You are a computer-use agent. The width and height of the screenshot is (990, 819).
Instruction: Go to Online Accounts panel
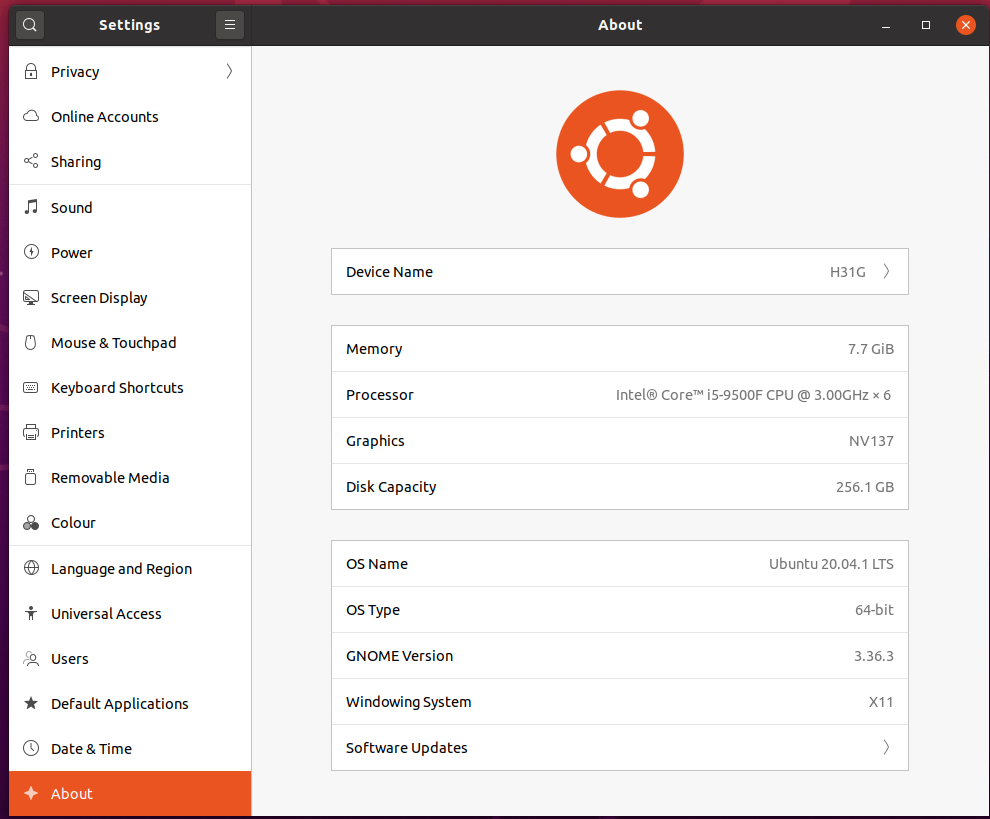point(130,117)
